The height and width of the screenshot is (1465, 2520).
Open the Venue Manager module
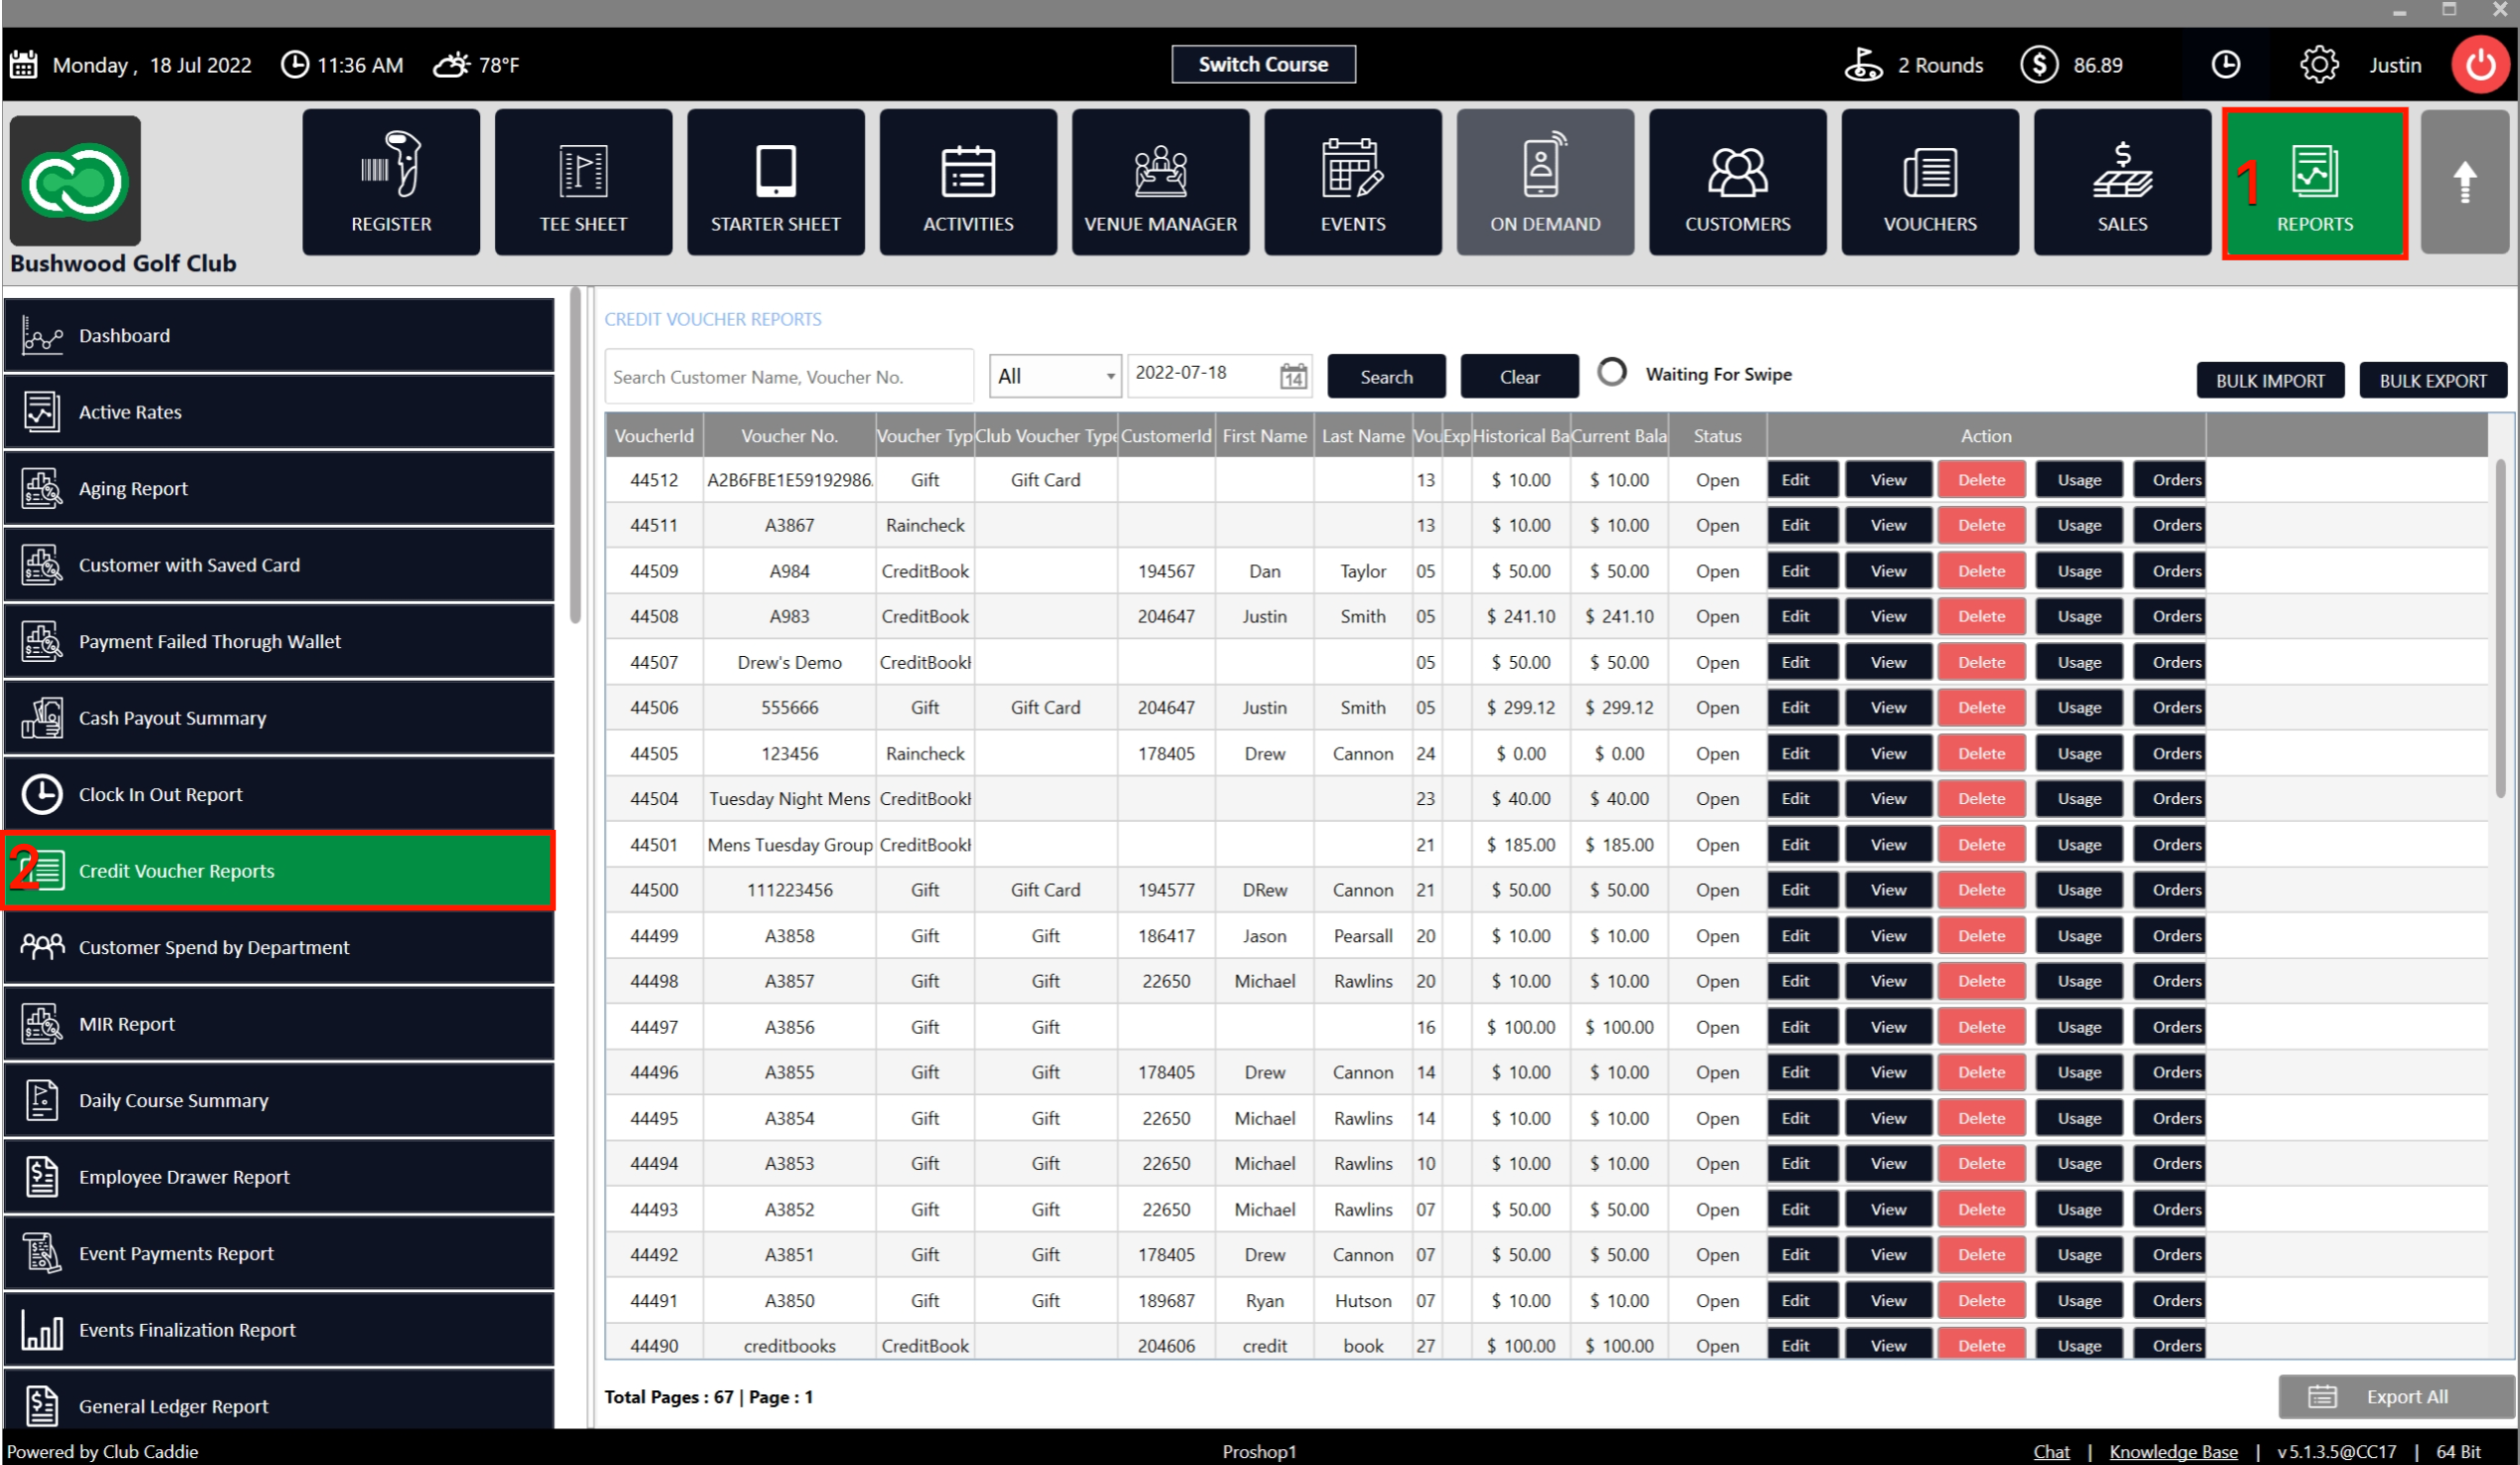click(x=1160, y=182)
